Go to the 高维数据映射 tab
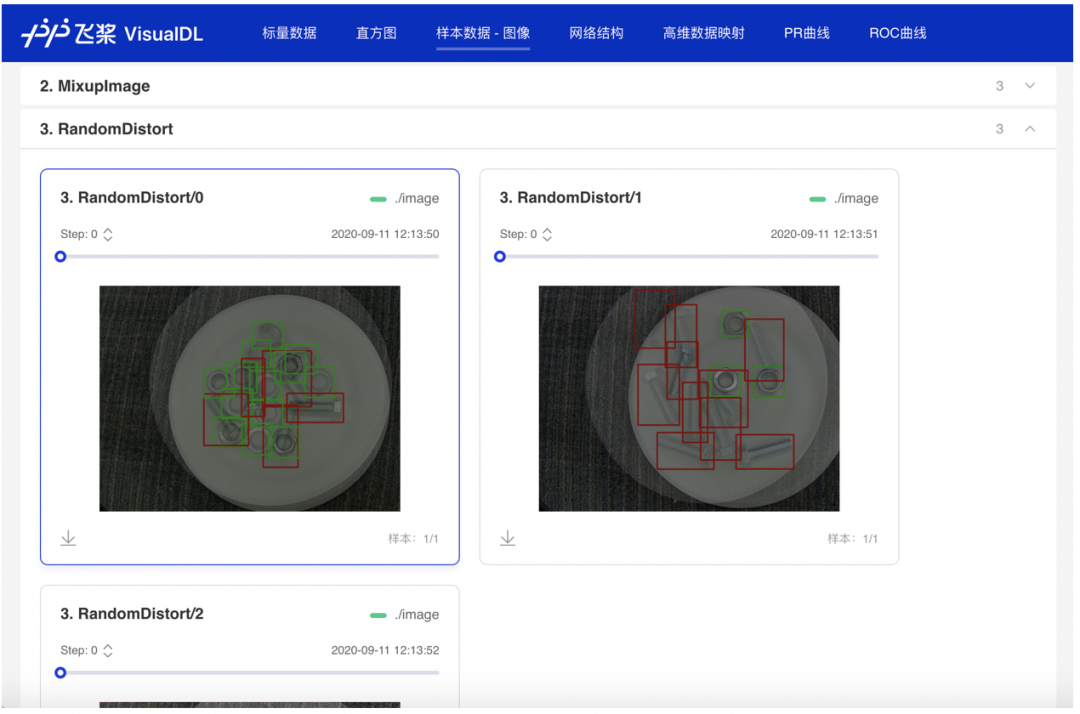The width and height of the screenshot is (1080, 714). click(704, 33)
